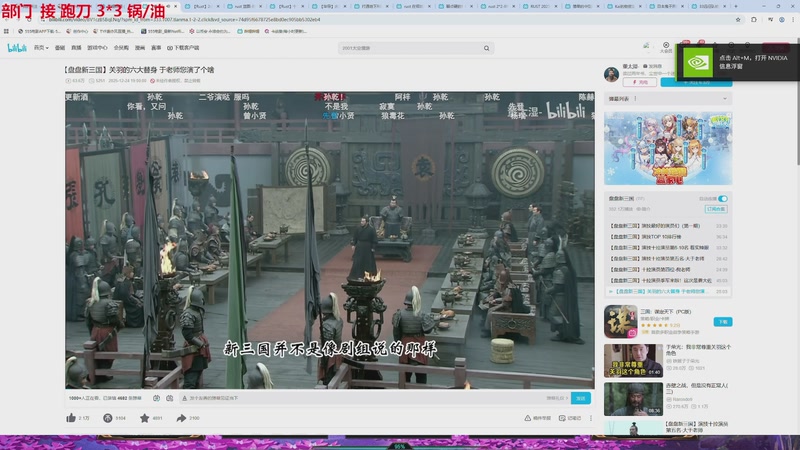Image resolution: width=800 pixels, height=450 pixels.
Task: Expand the 弹幕列表 danmaku list panel
Action: tap(724, 98)
